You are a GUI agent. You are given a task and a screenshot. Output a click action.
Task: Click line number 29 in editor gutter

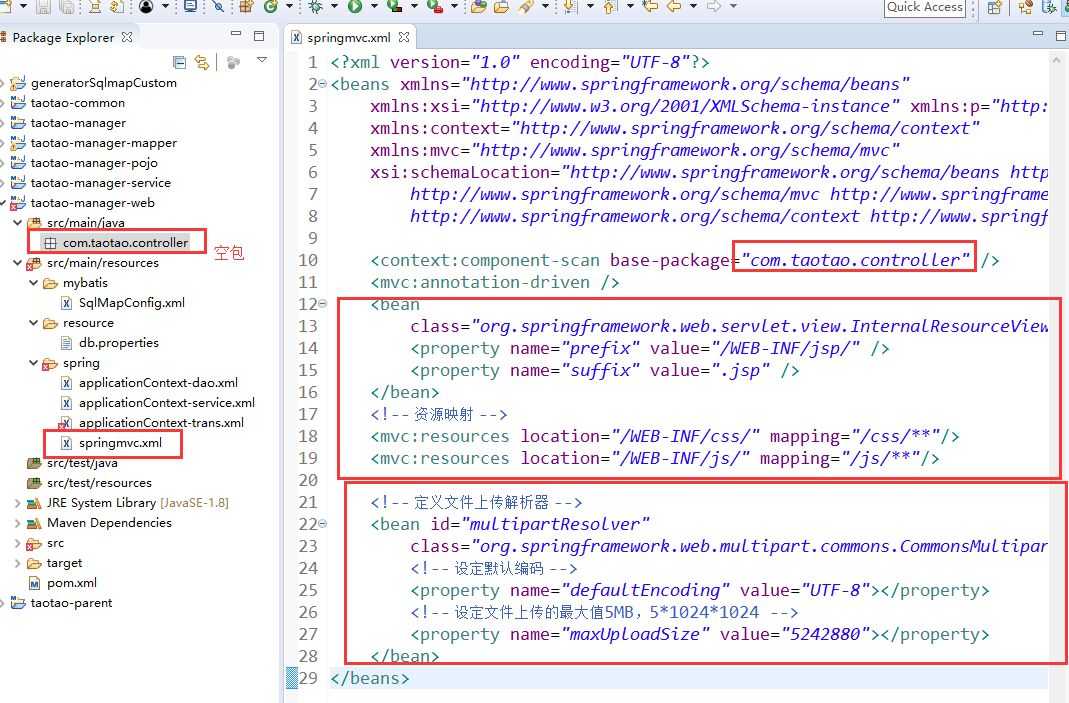pyautogui.click(x=308, y=678)
